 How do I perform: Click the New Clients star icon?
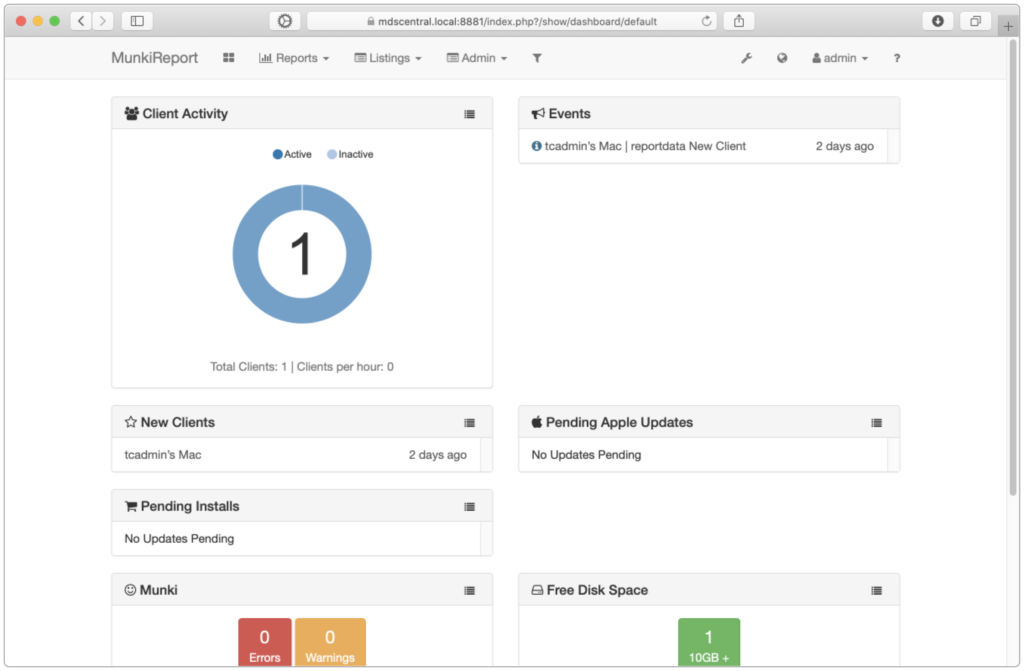(x=131, y=422)
